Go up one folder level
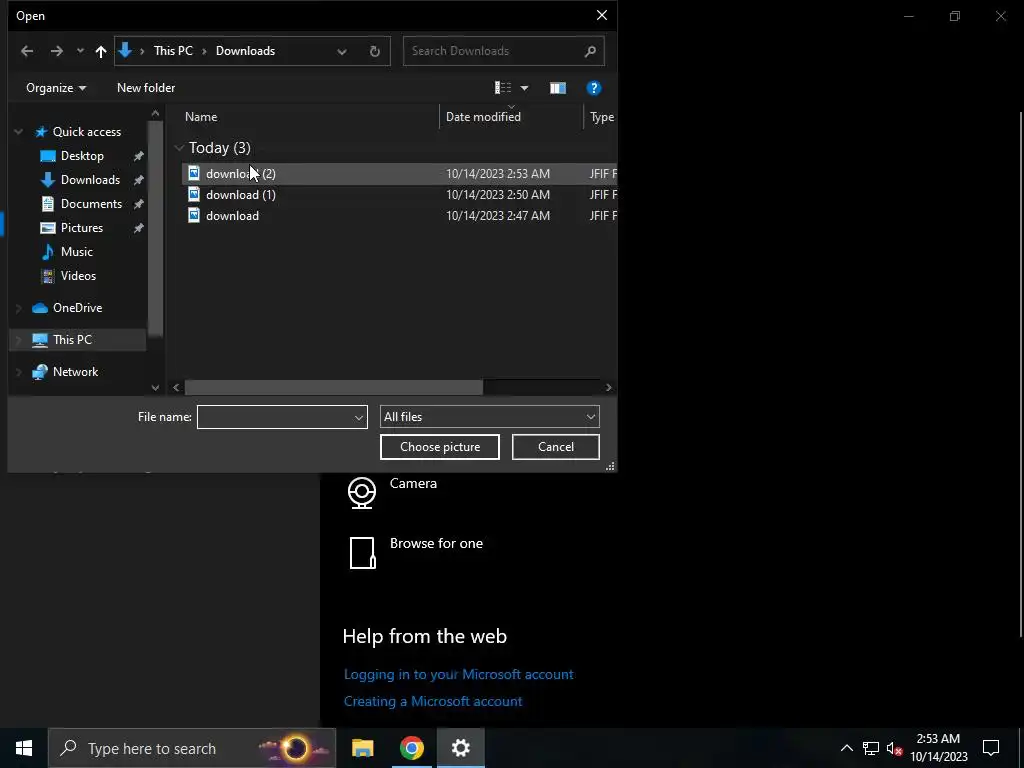 pos(101,51)
